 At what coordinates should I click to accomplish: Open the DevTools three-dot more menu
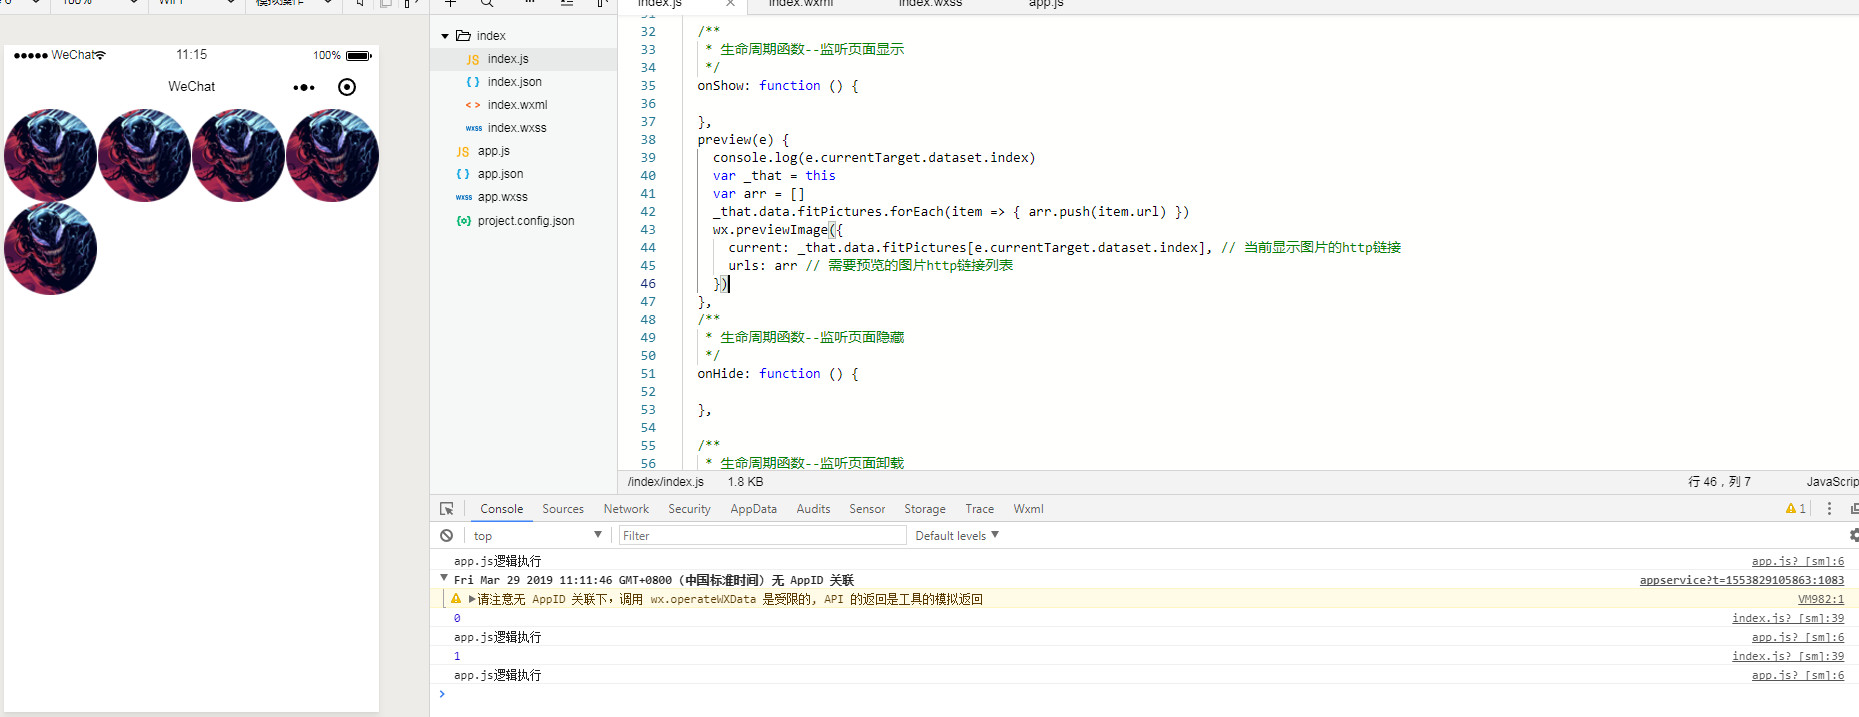[1829, 509]
